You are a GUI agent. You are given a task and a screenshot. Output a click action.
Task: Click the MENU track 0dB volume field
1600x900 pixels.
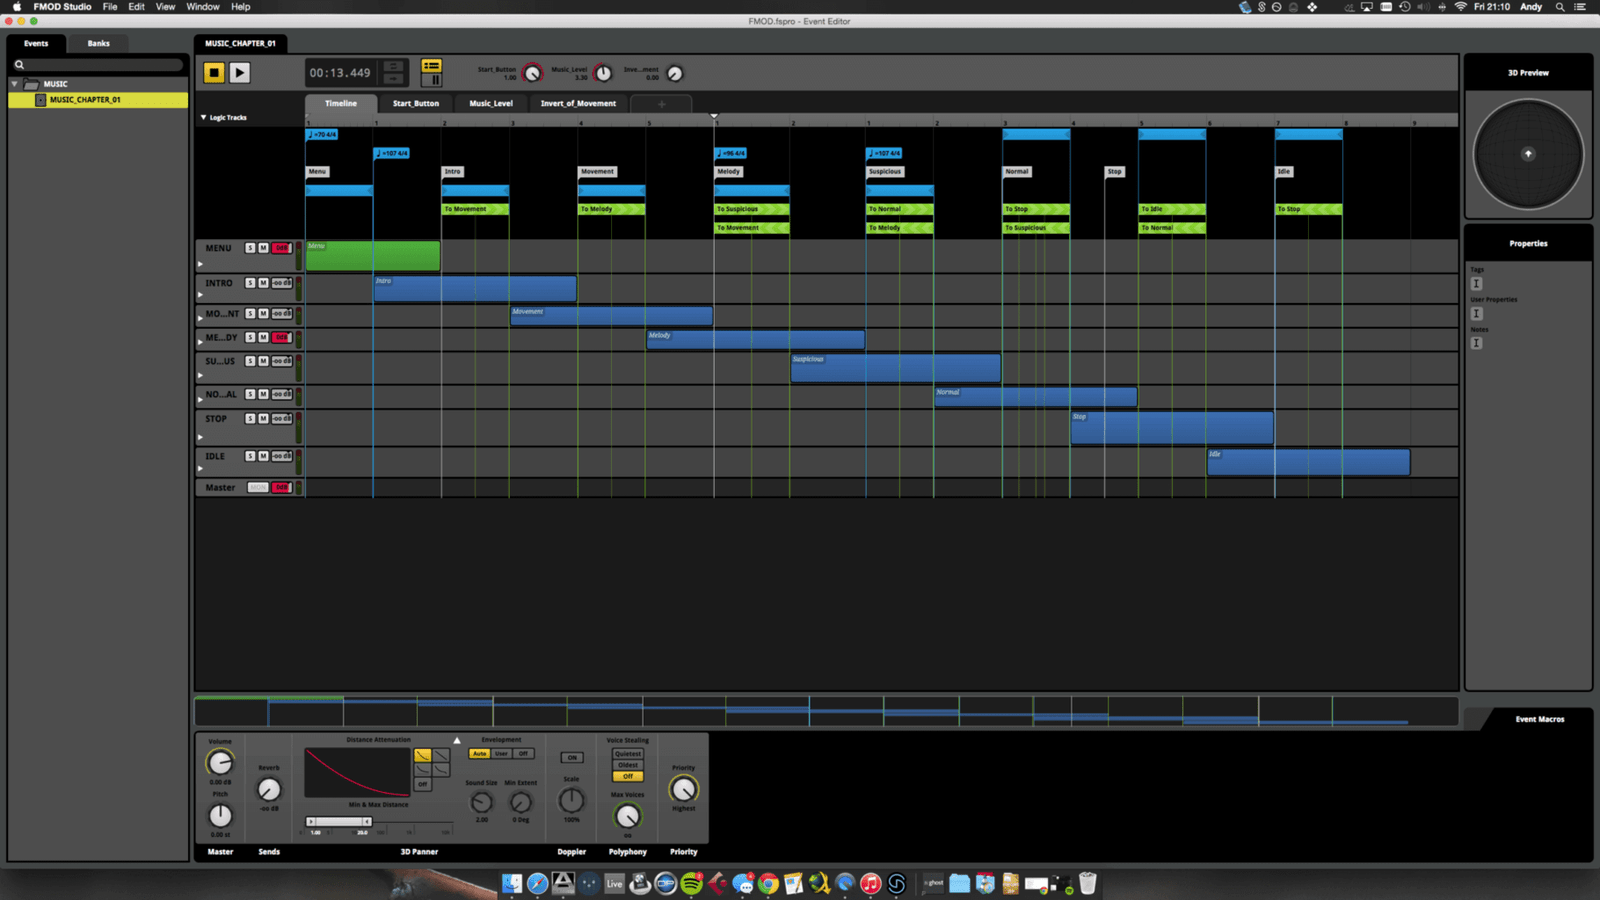[x=282, y=248]
